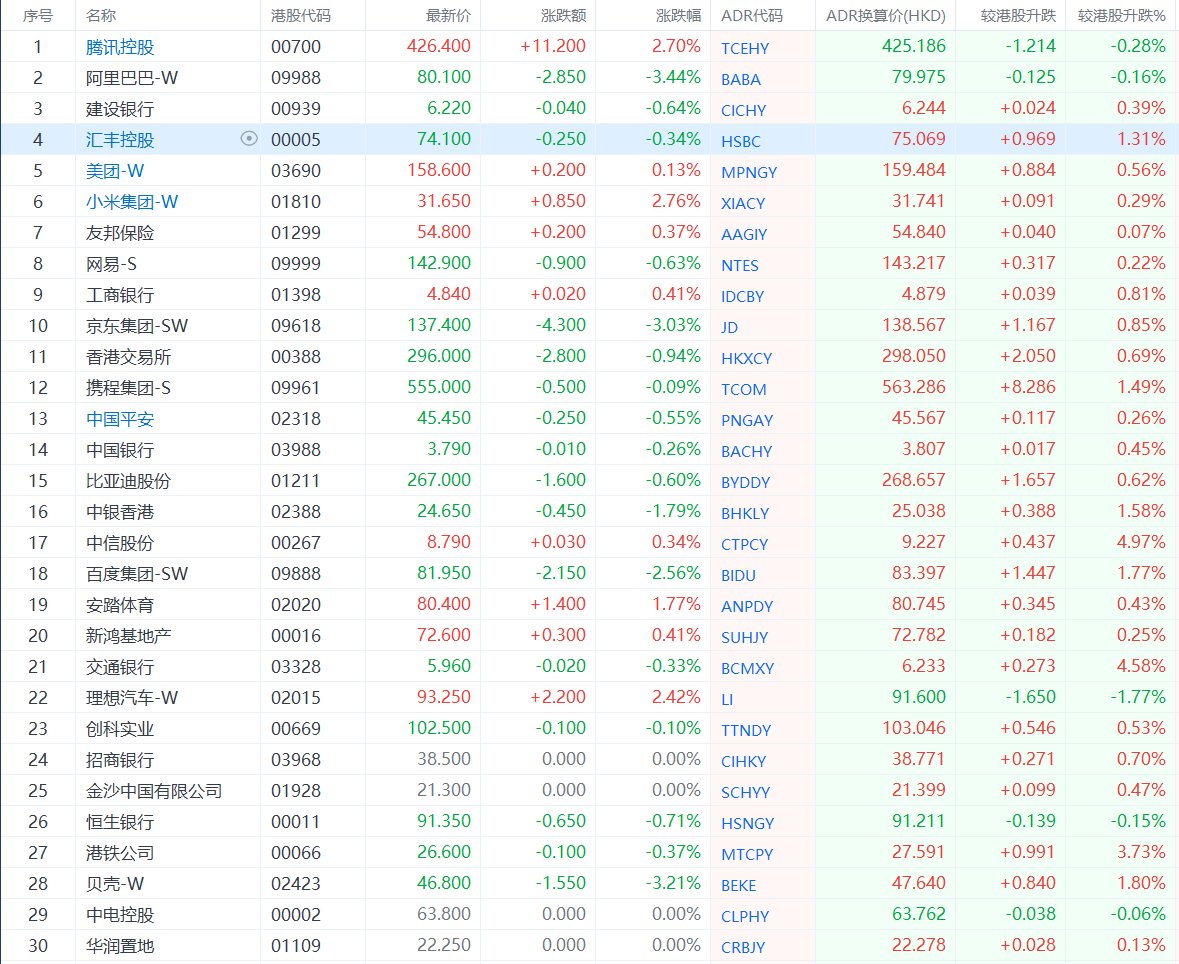
Task: Select the 金沙中国有限公司 row name
Action: (x=154, y=791)
